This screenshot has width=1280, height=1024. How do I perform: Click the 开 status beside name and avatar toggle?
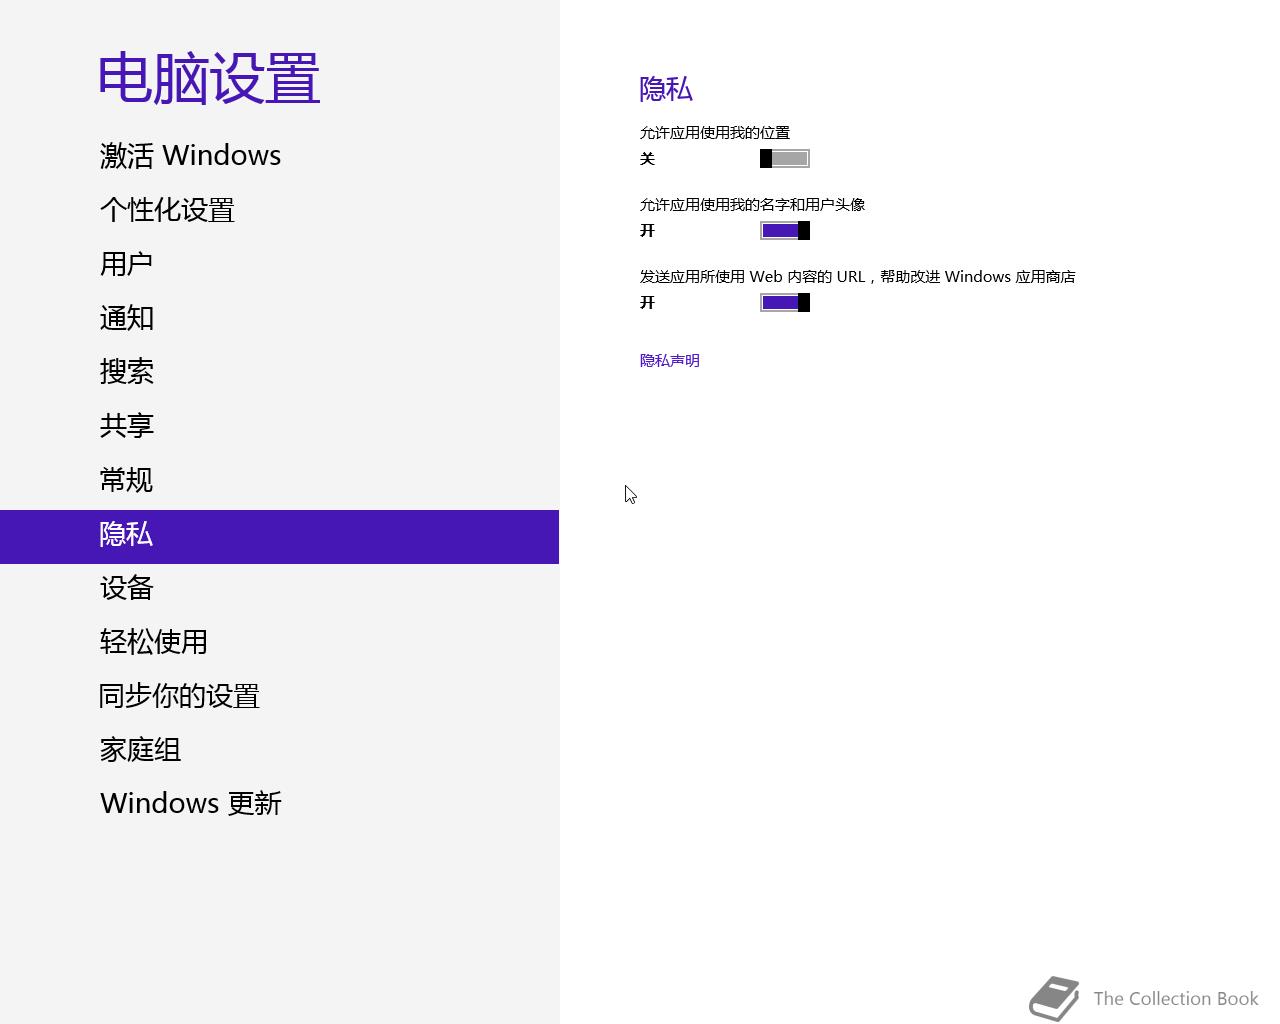(647, 230)
